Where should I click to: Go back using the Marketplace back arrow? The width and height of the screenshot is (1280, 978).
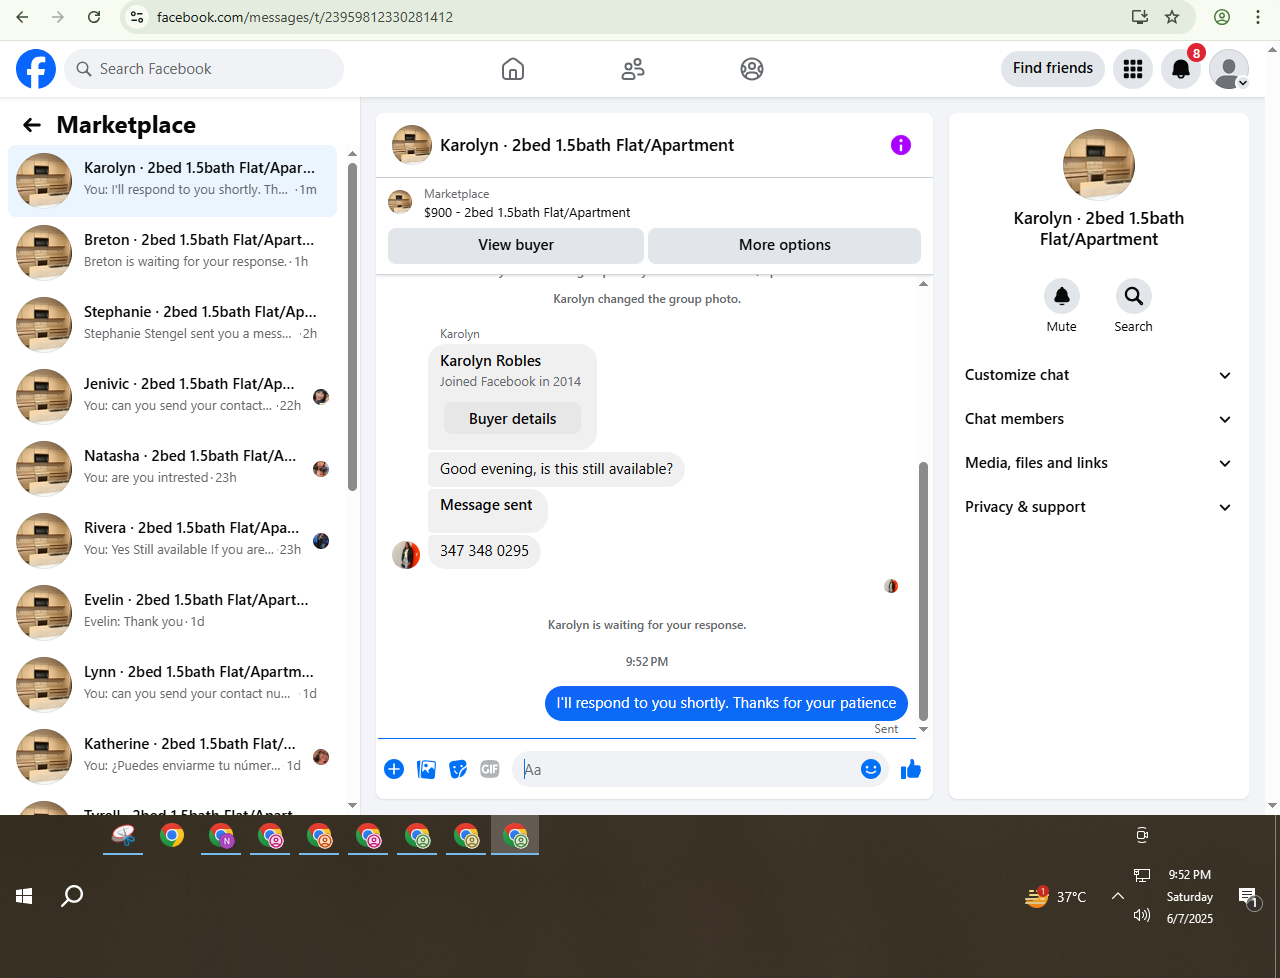32,125
